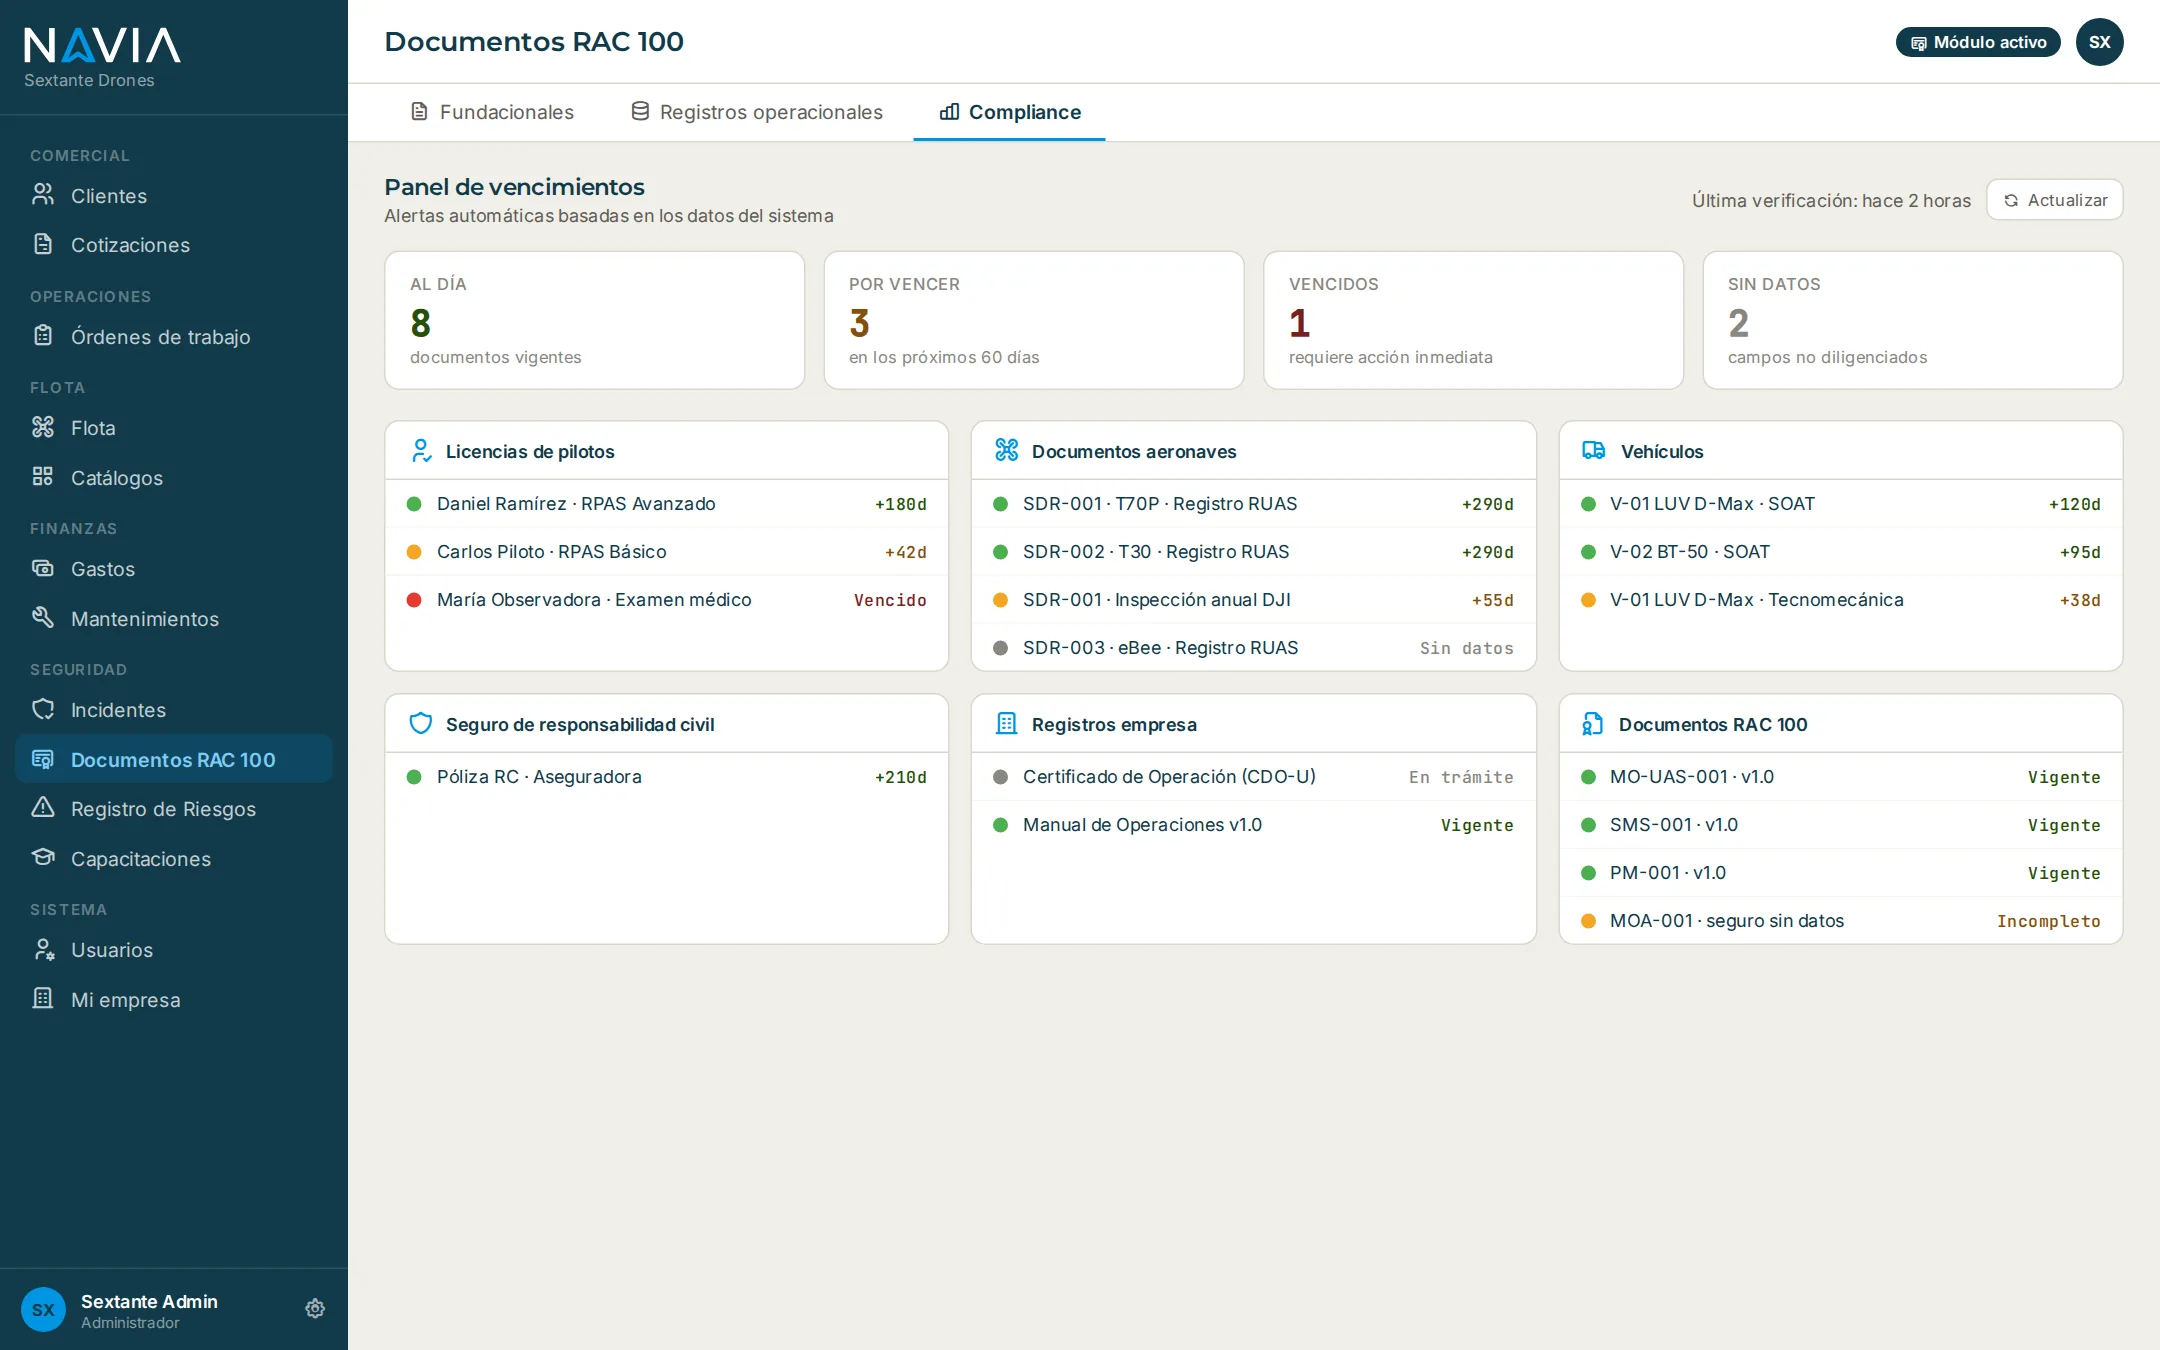Click the Registro de Riesgos warning icon
The width and height of the screenshot is (2160, 1350).
tap(43, 808)
